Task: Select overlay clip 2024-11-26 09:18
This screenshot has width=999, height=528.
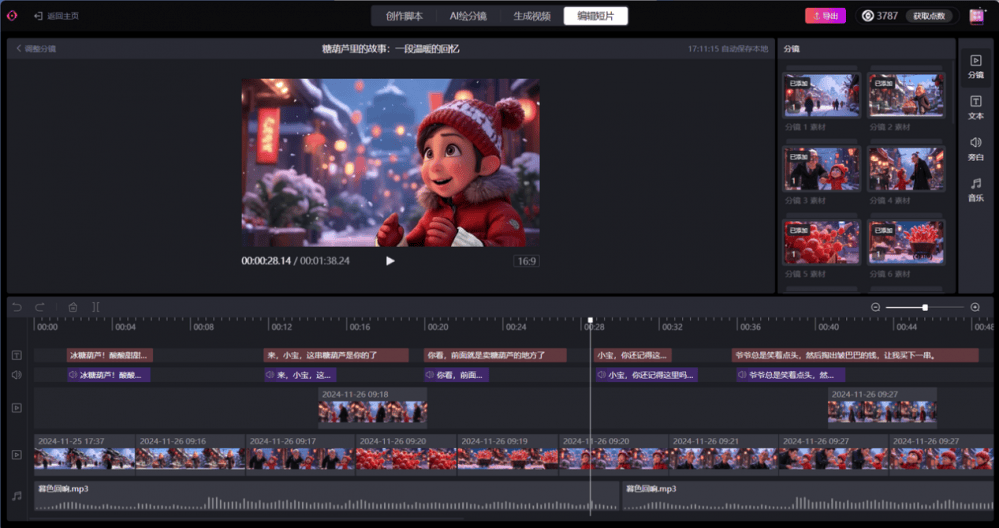Action: click(373, 408)
